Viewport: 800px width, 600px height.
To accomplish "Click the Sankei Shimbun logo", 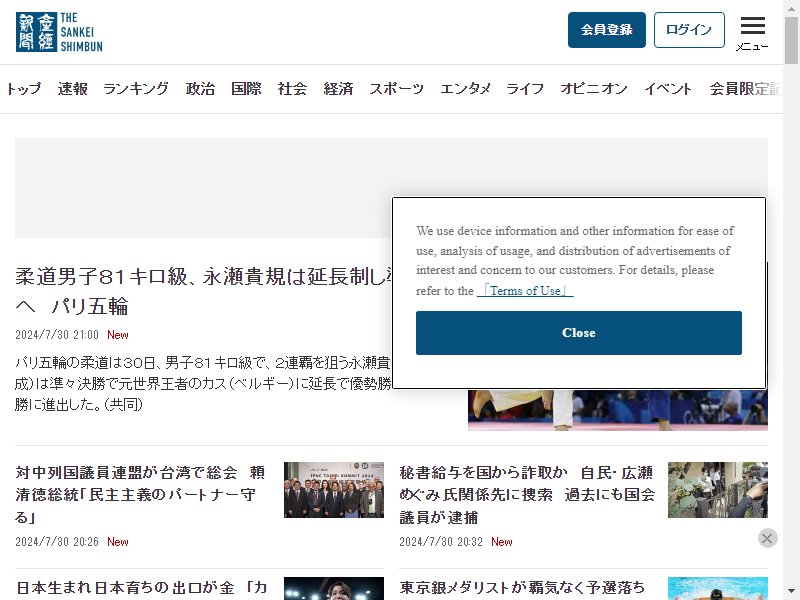I will click(59, 32).
